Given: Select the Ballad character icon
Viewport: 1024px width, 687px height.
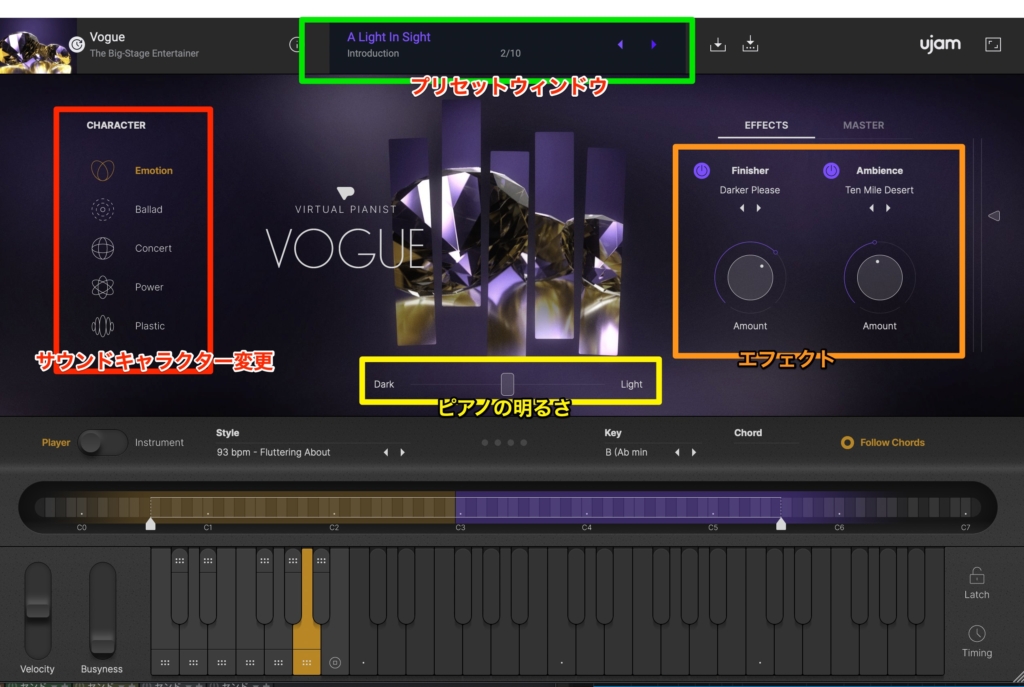Looking at the screenshot, I should click(101, 209).
